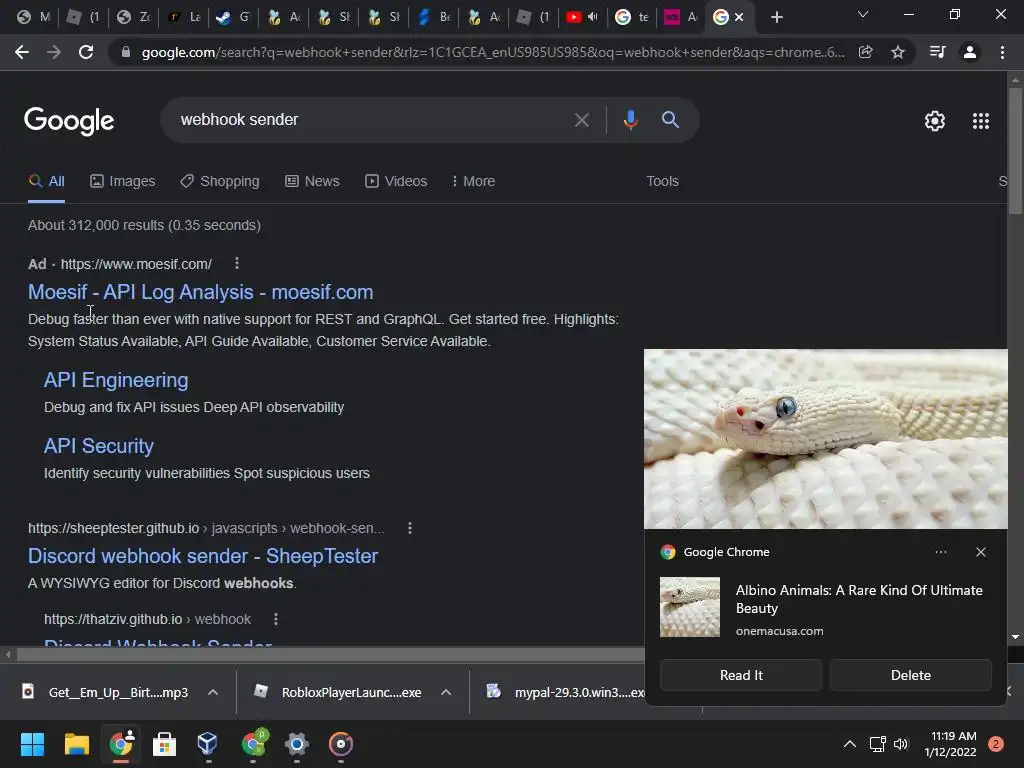1024x768 pixels.
Task: Open search Tools
Action: click(662, 182)
